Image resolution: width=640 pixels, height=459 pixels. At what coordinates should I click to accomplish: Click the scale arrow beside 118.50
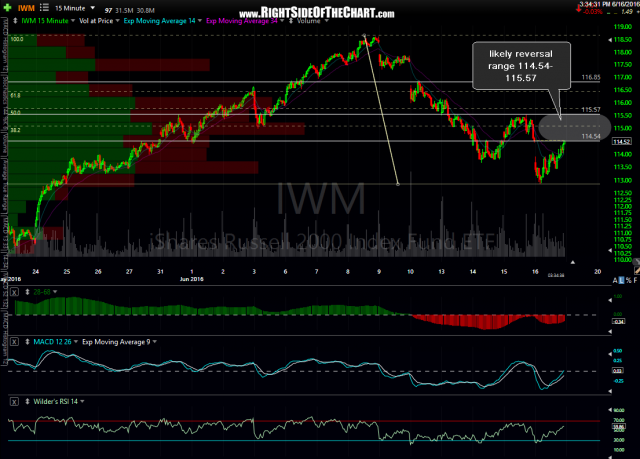coord(610,40)
